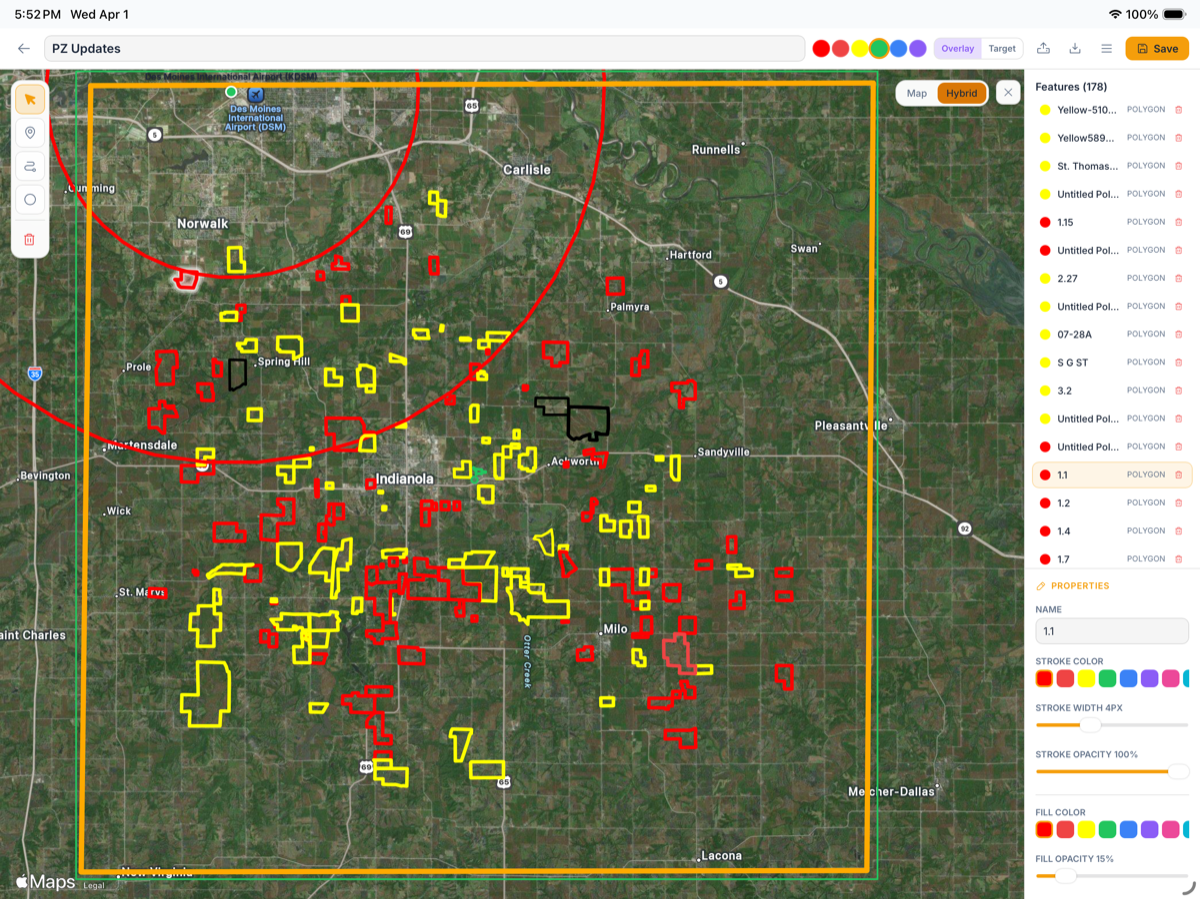
Task: Open the hamburger menu in top bar
Action: click(x=1106, y=48)
